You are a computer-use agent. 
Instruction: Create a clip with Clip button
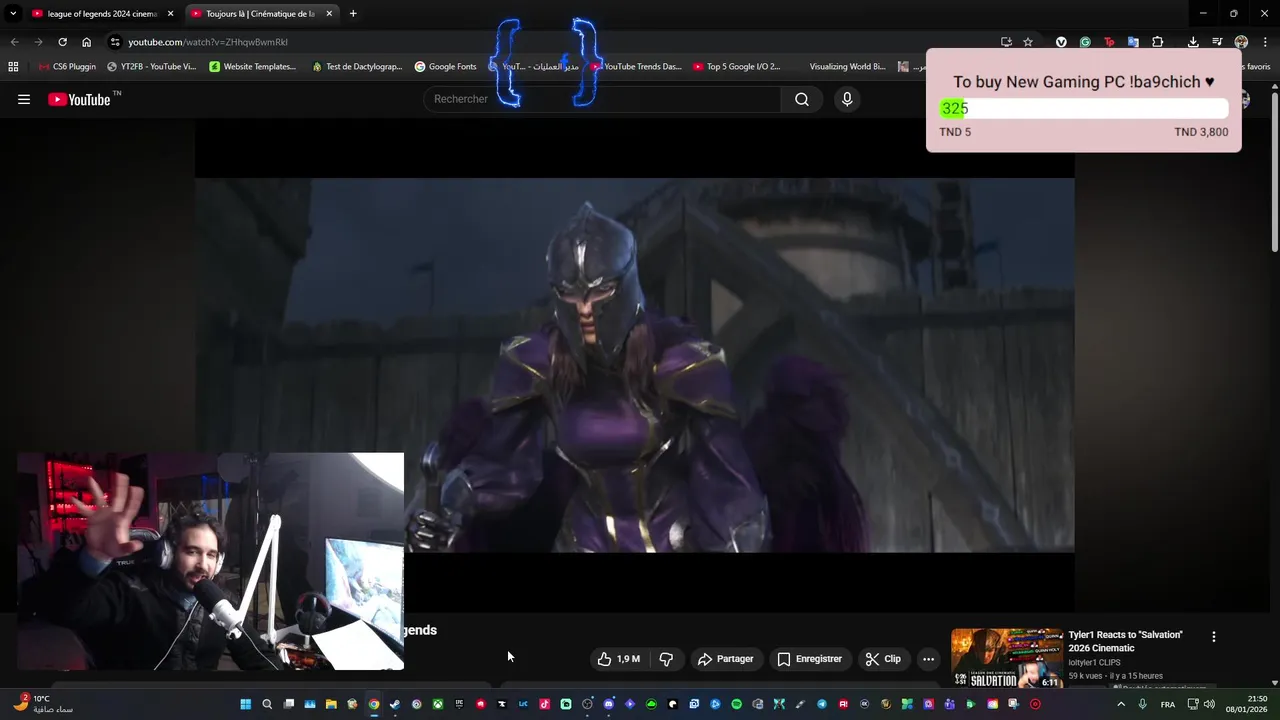click(883, 659)
